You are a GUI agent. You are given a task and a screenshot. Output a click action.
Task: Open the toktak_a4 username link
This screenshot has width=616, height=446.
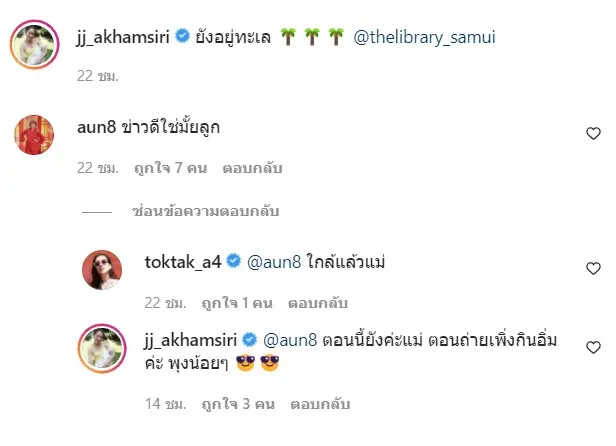click(183, 262)
